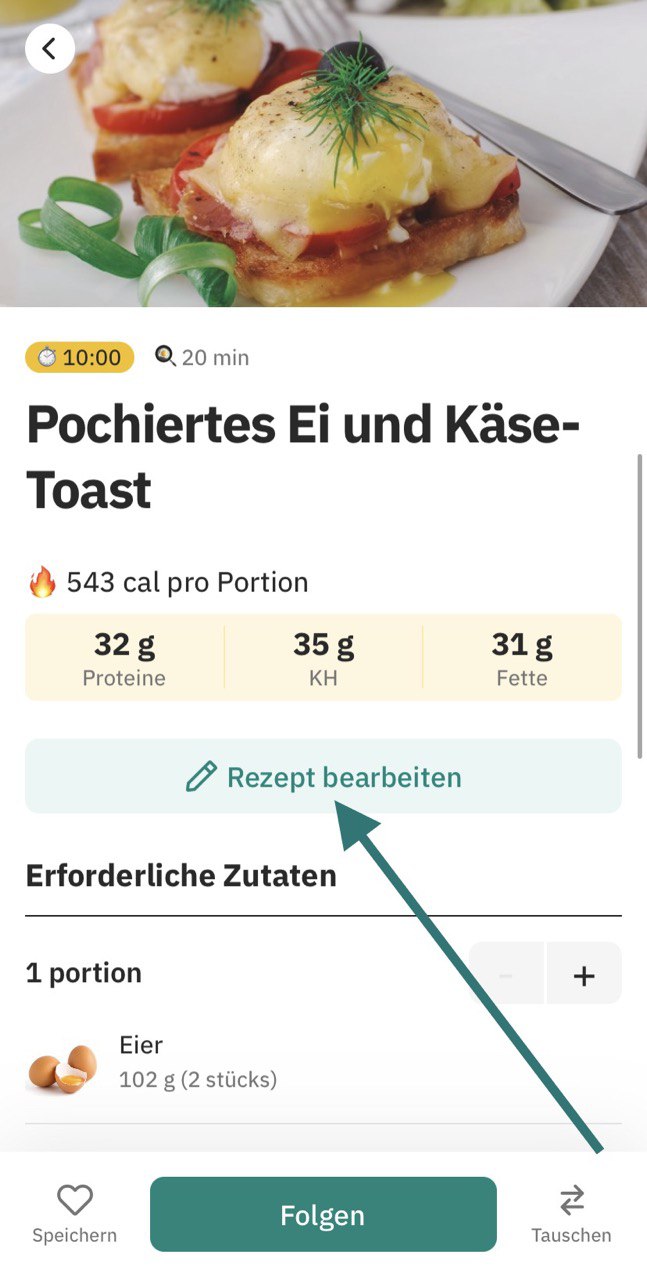Tap the swap arrows Tauschen icon
The height and width of the screenshot is (1280, 647).
coord(571,1199)
